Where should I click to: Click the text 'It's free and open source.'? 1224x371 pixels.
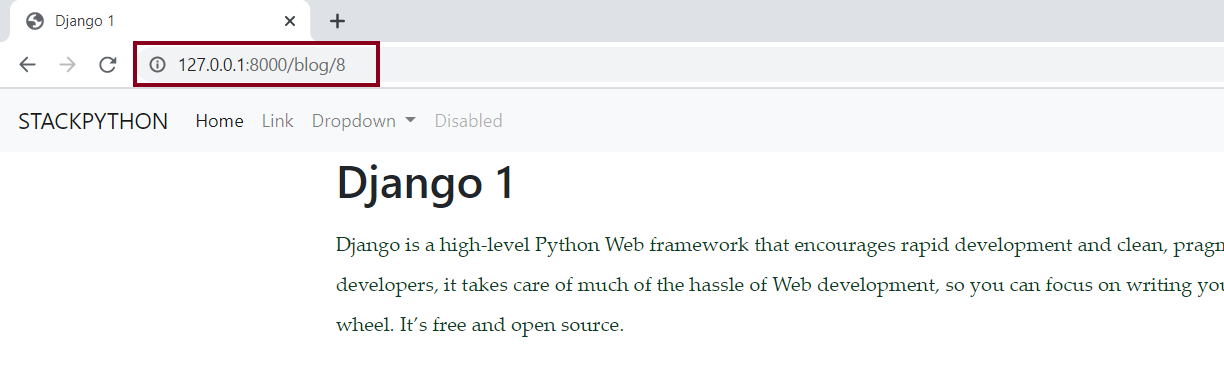pos(527,325)
